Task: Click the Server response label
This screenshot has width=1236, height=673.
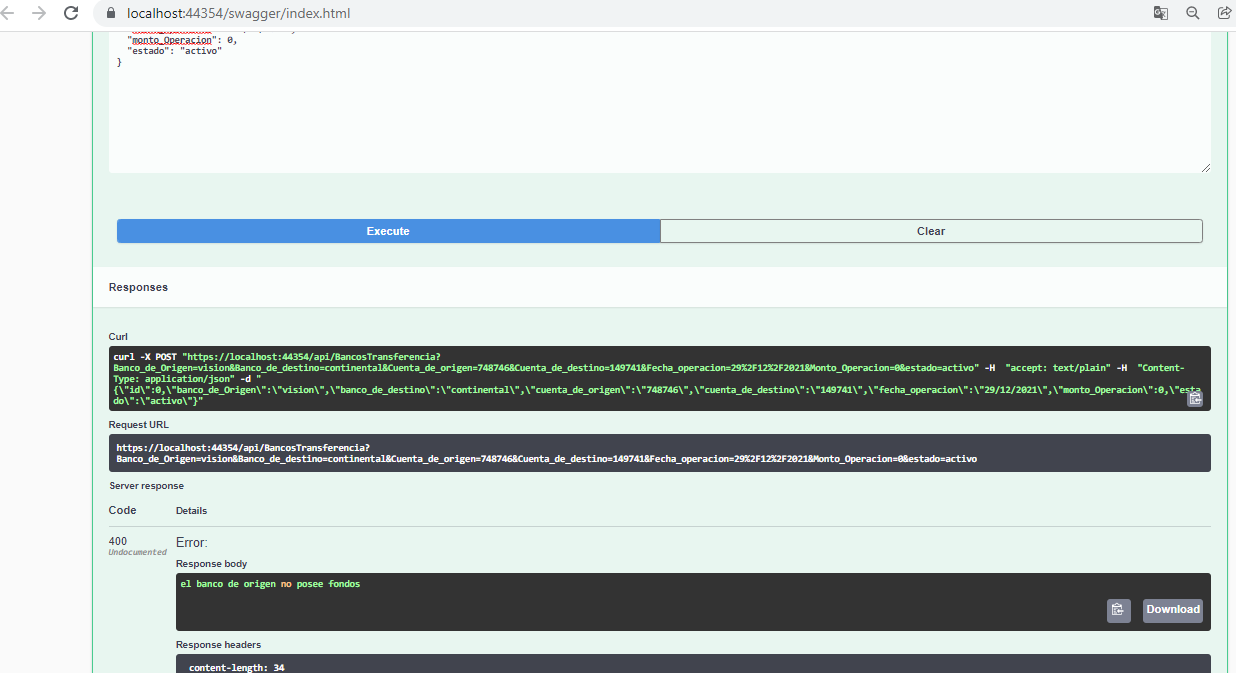Action: (146, 486)
